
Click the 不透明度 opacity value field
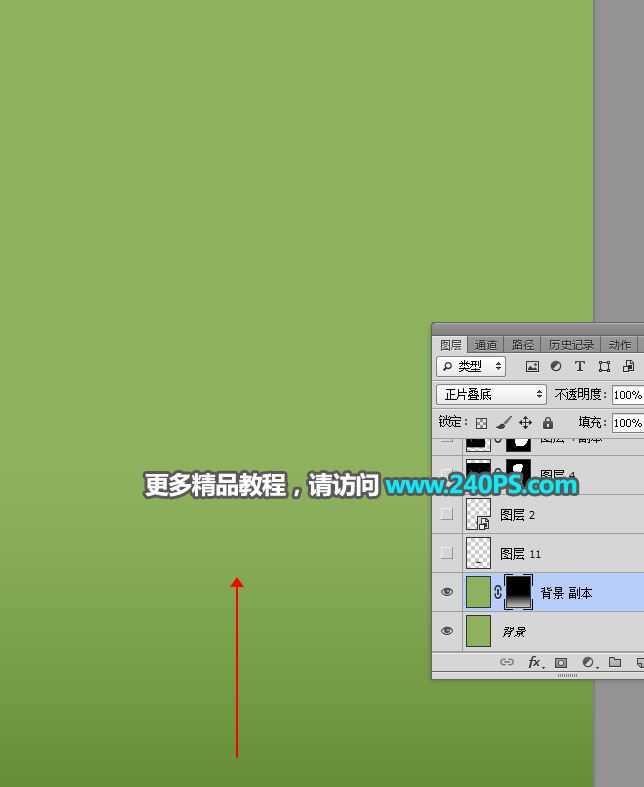(627, 395)
